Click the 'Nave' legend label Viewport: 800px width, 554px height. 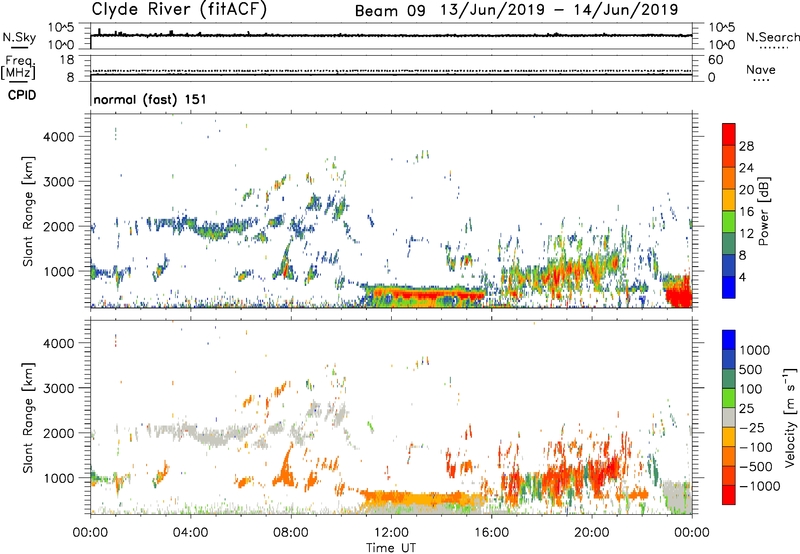[761, 69]
